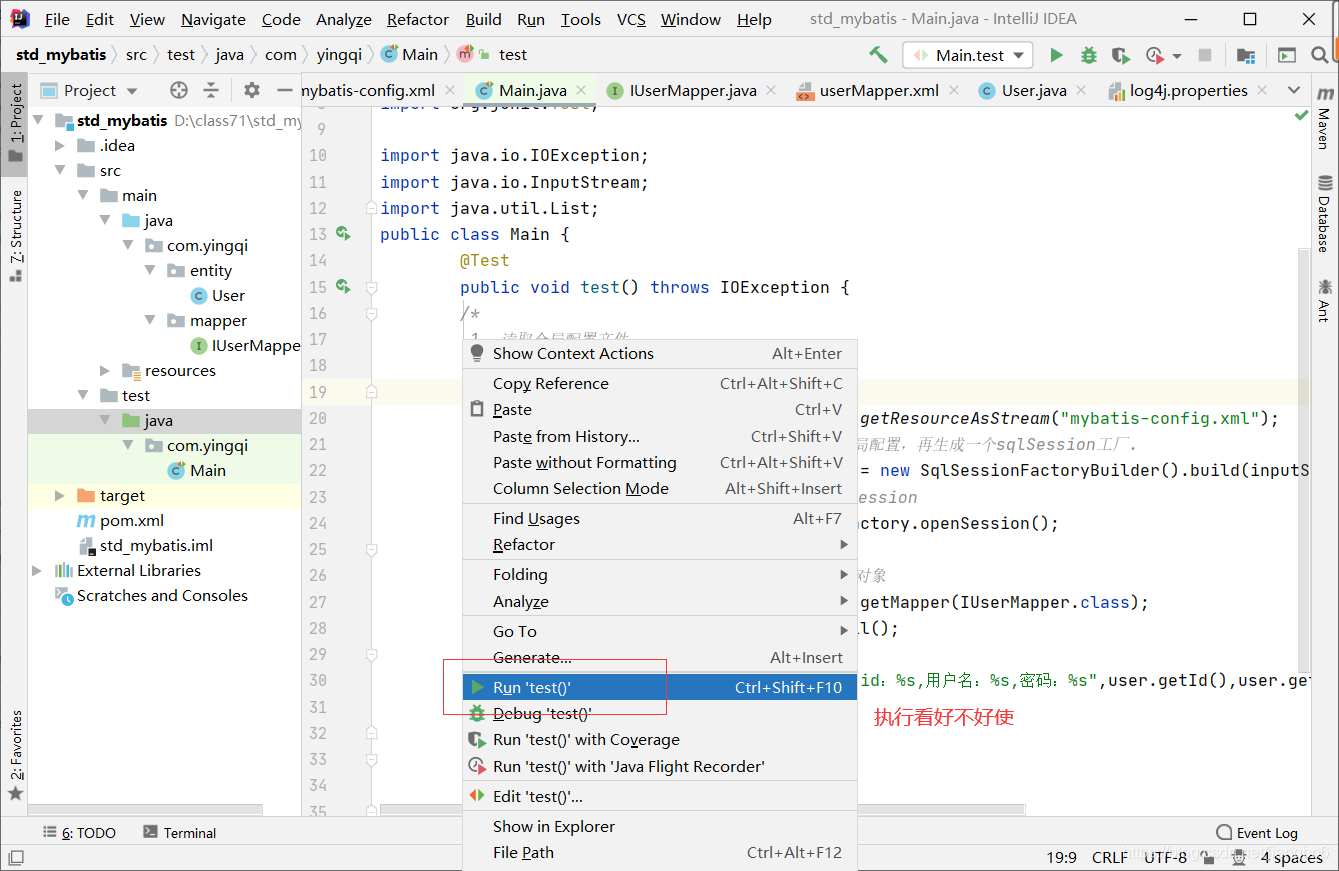Open Main.test run configuration dropdown

967,55
